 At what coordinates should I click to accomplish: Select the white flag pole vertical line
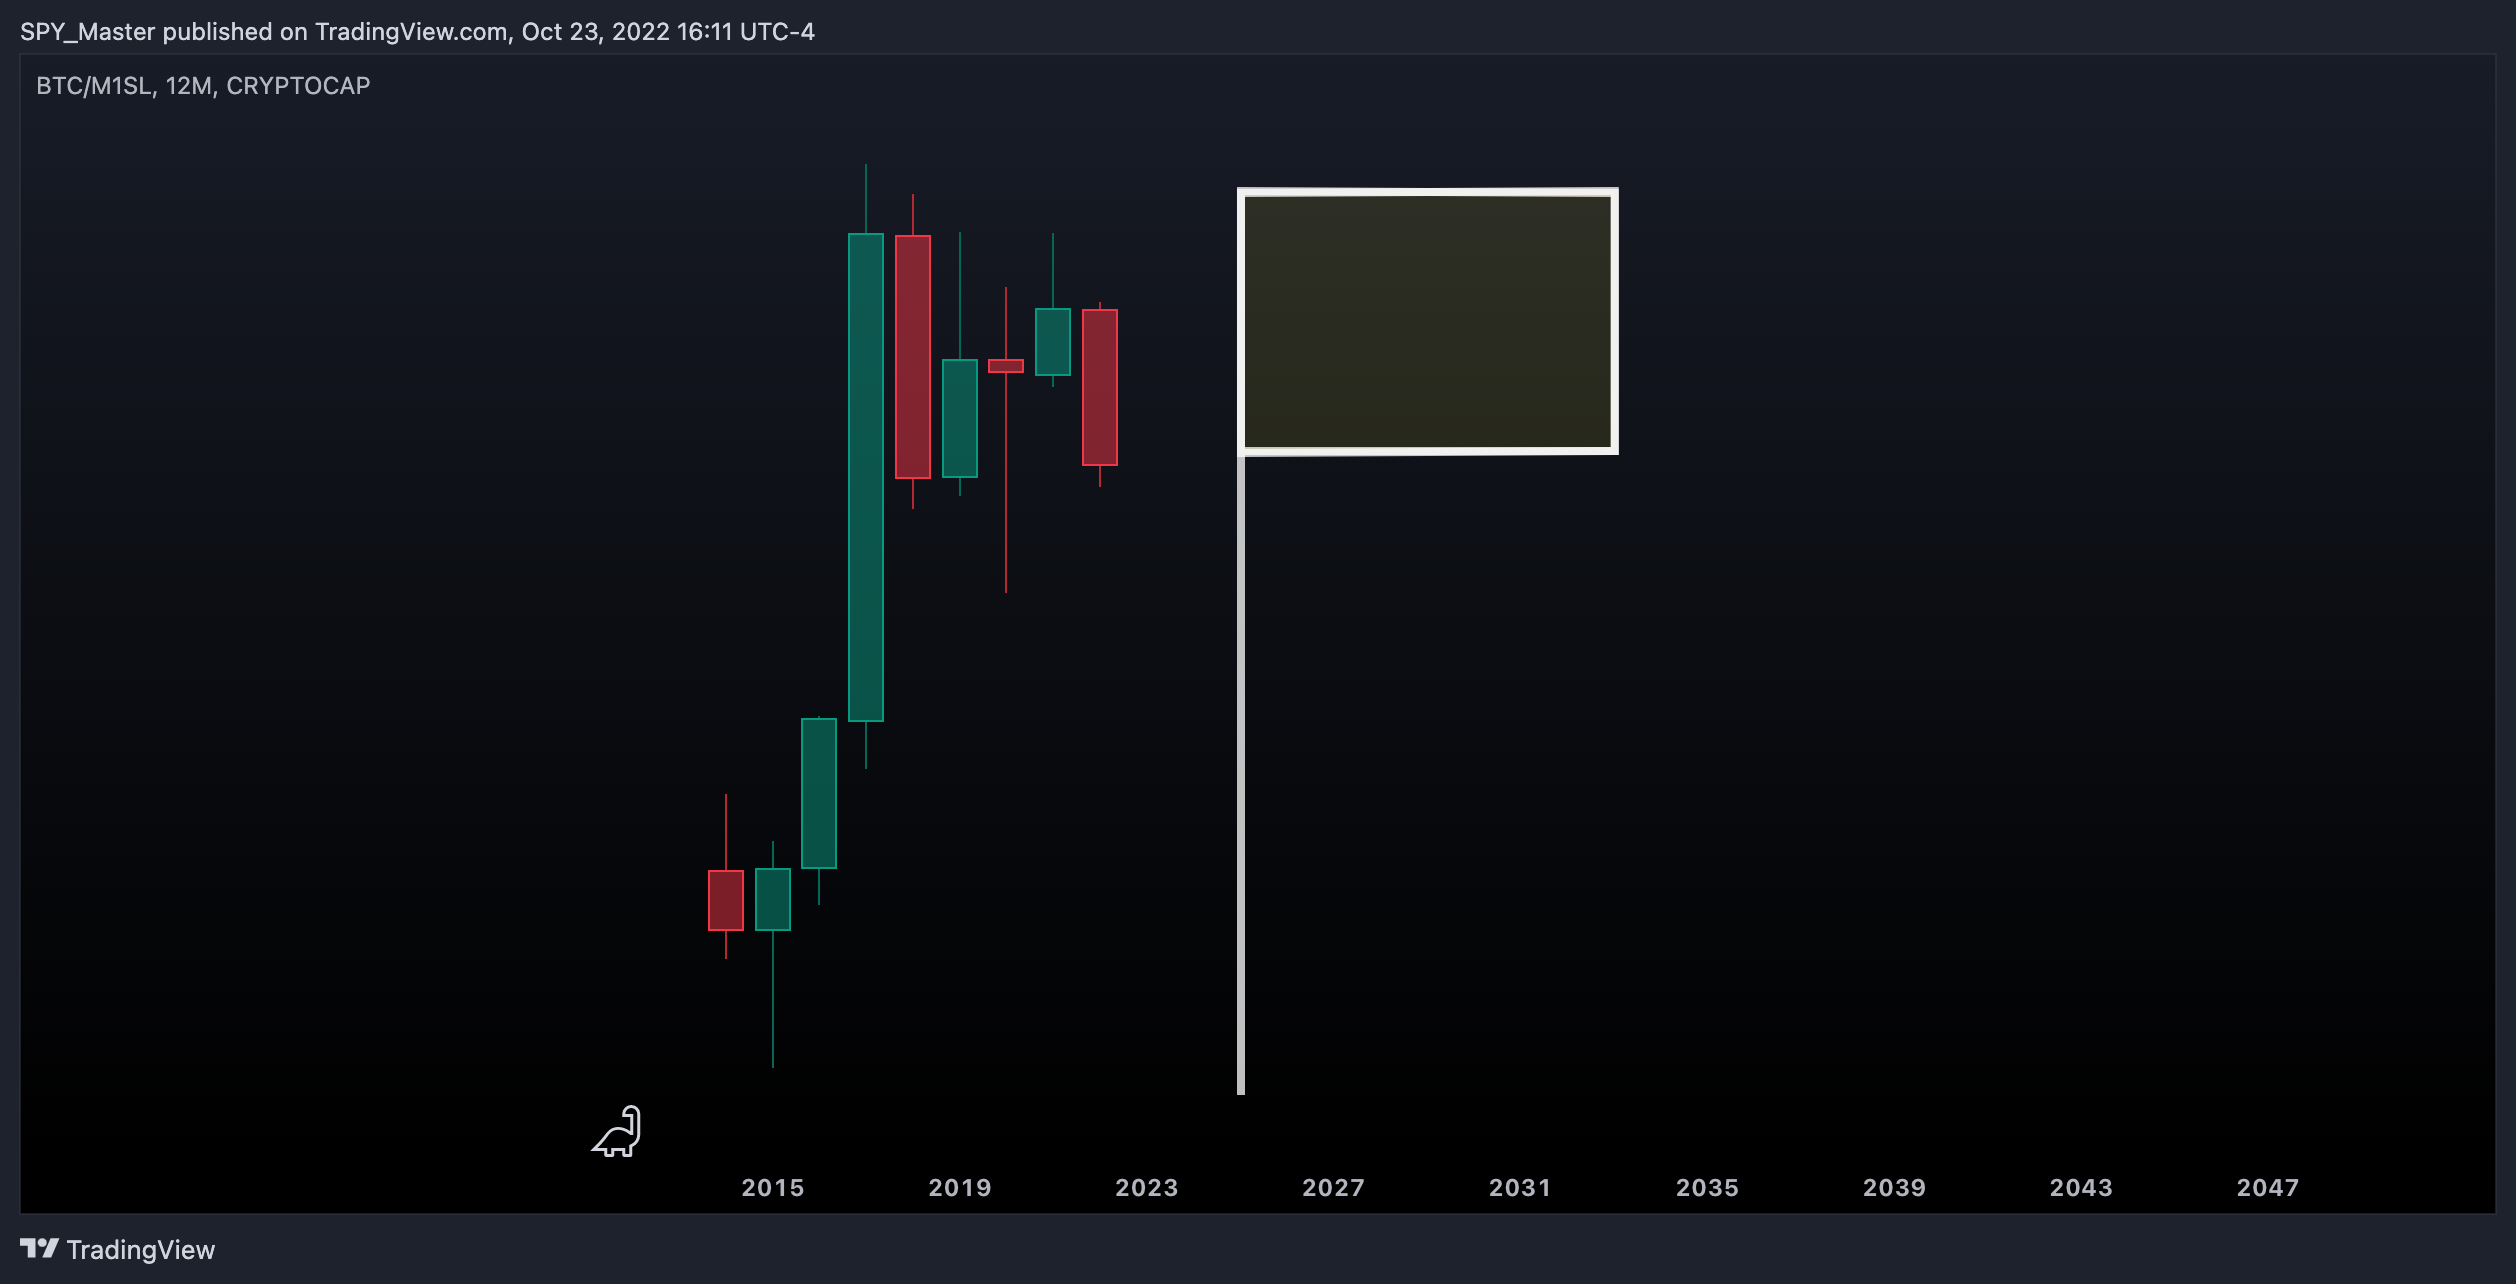(x=1241, y=774)
